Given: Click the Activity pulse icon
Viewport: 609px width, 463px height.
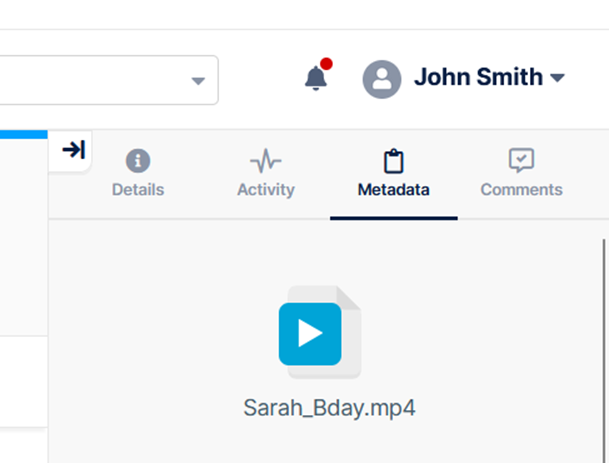Looking at the screenshot, I should pos(265,161).
